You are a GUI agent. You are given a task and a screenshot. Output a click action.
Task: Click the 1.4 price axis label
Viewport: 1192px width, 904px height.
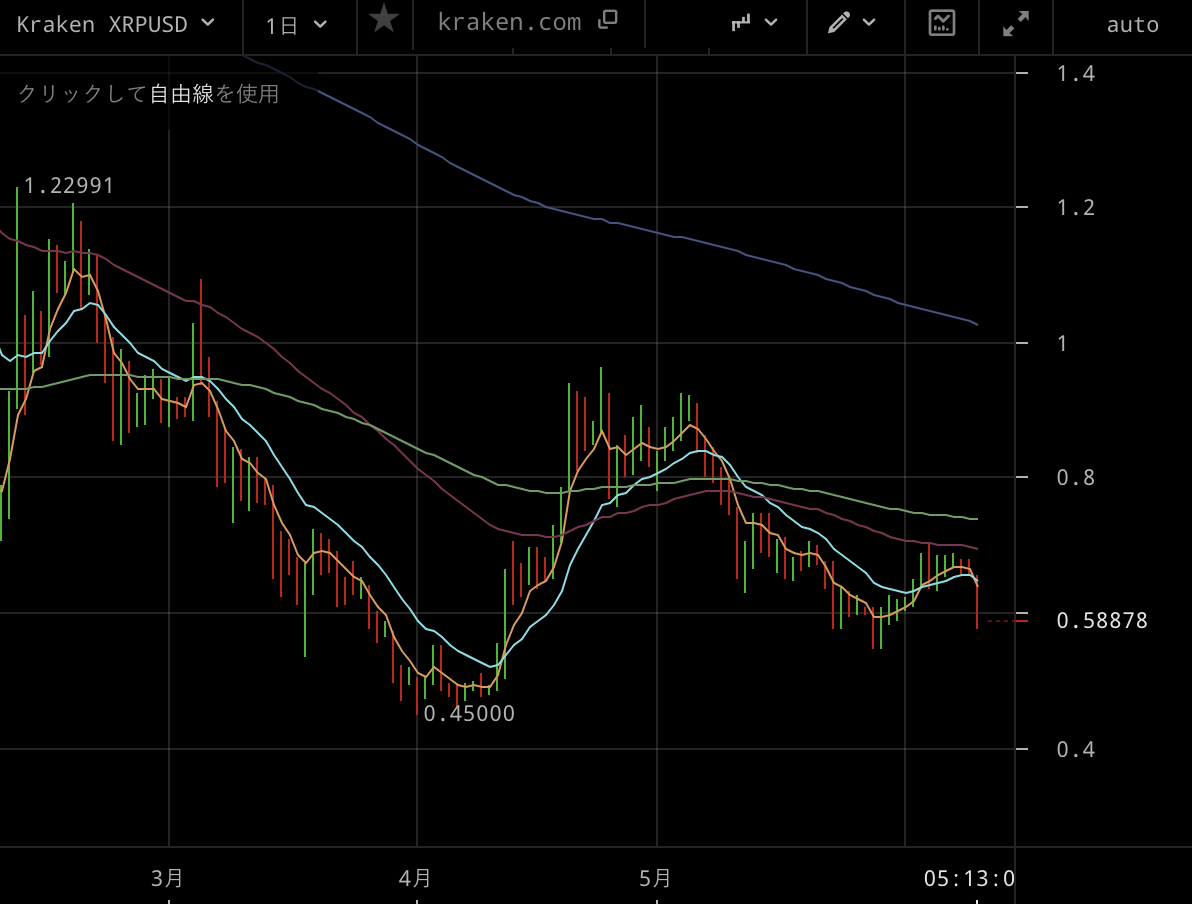pyautogui.click(x=1076, y=73)
